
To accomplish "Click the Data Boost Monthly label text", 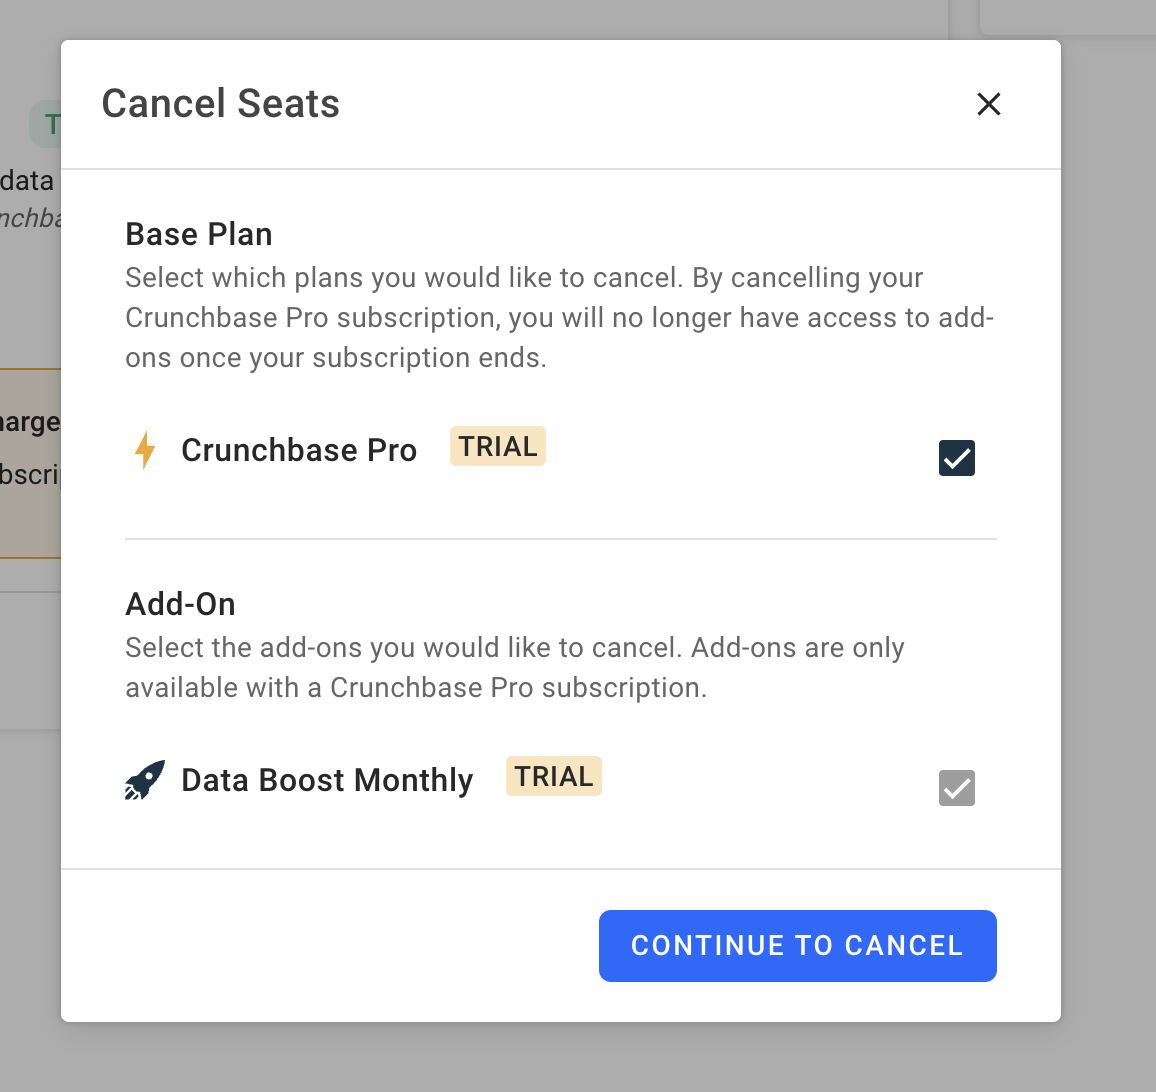I will click(326, 780).
